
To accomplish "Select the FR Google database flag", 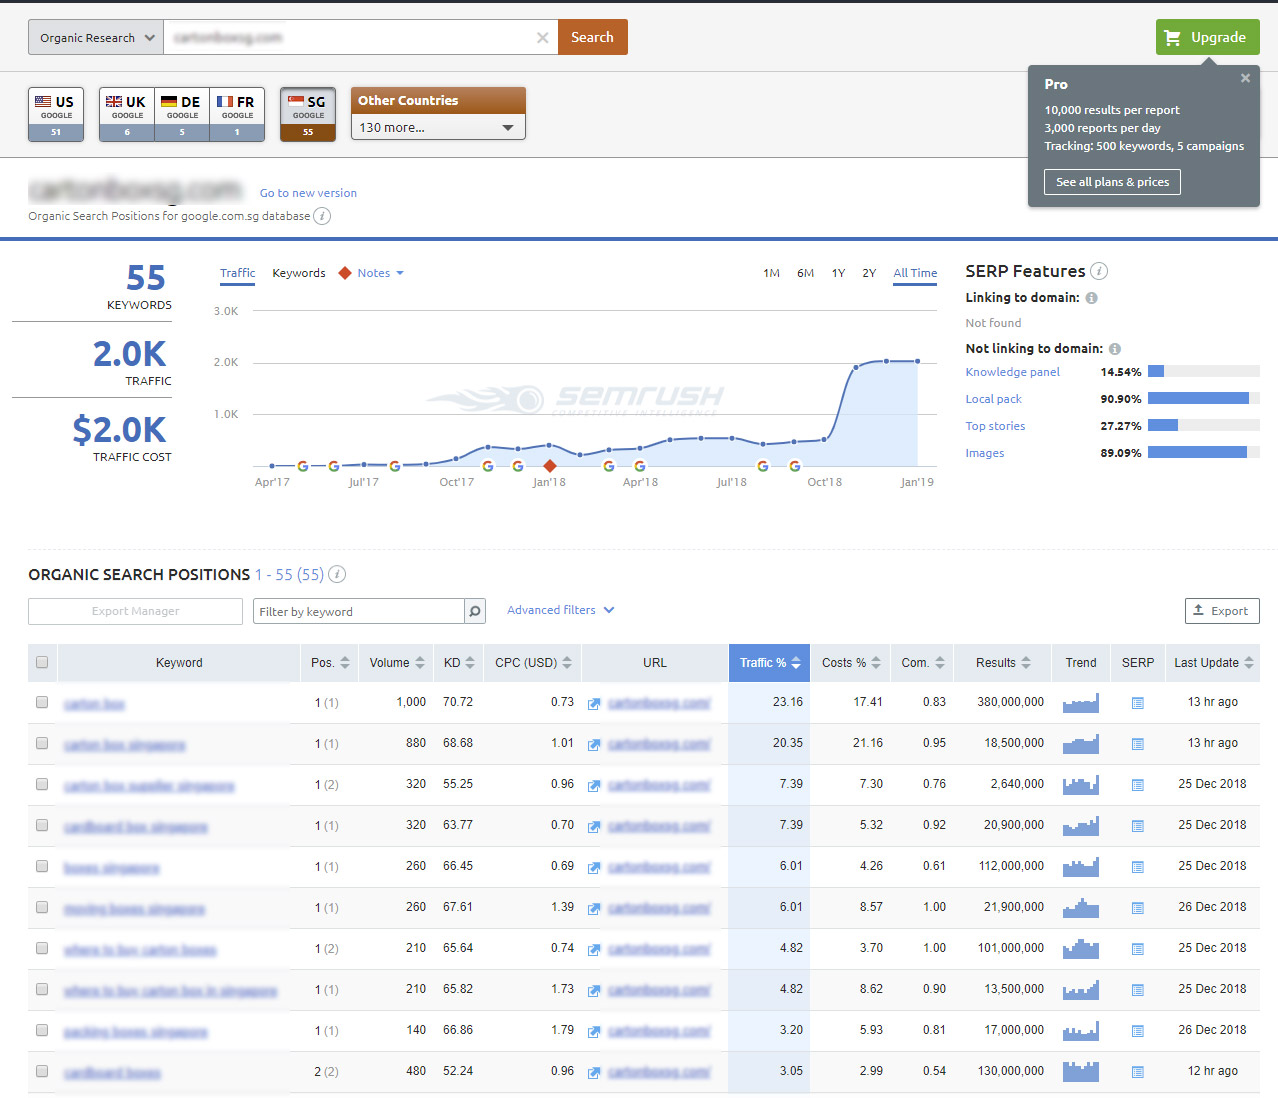I will (237, 114).
